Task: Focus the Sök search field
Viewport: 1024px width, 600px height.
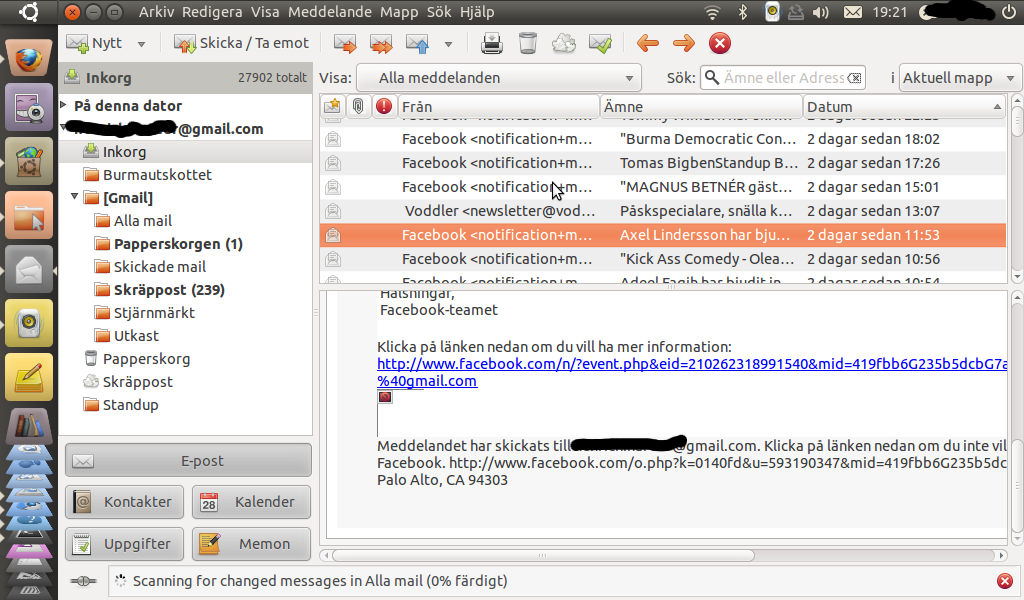Action: [782, 78]
